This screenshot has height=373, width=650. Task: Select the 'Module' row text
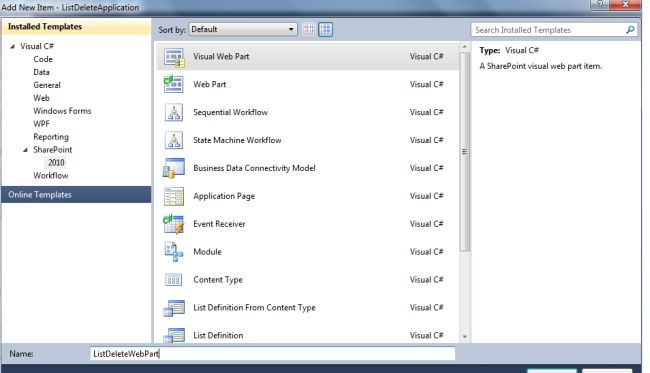coord(207,252)
